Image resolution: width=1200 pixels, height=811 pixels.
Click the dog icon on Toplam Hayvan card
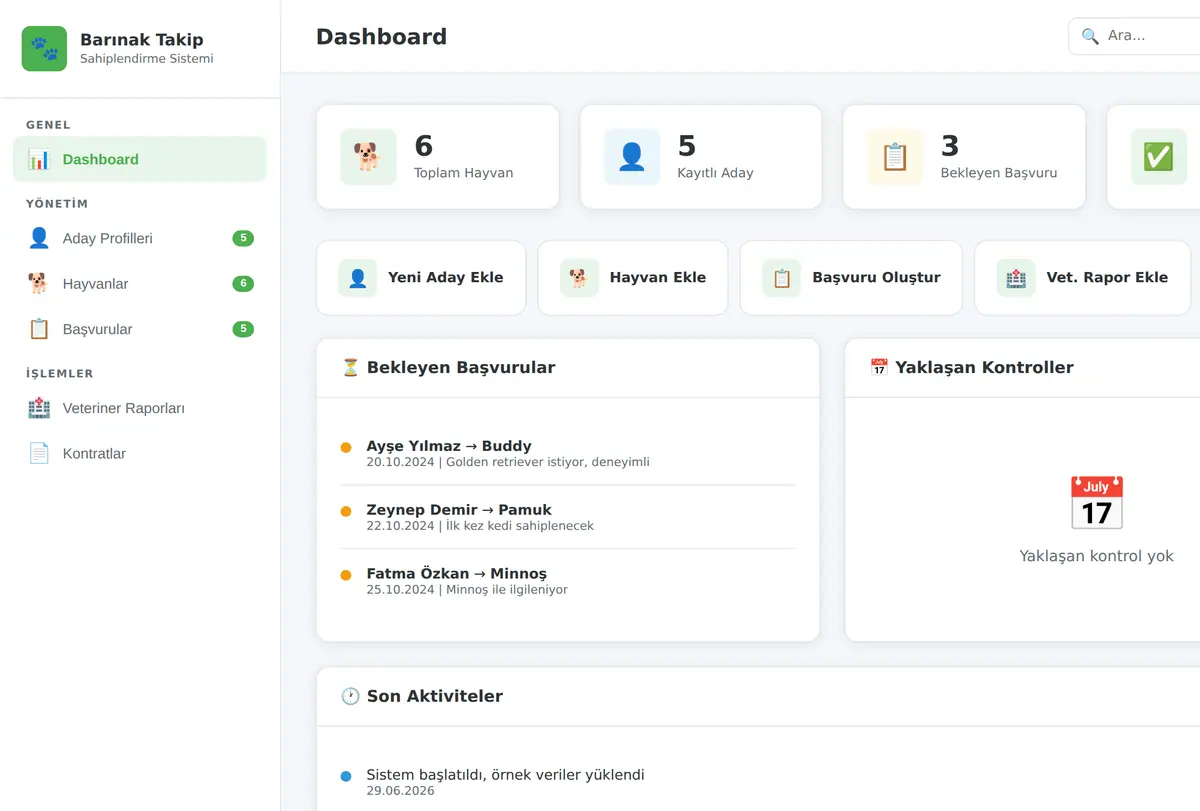coord(368,157)
